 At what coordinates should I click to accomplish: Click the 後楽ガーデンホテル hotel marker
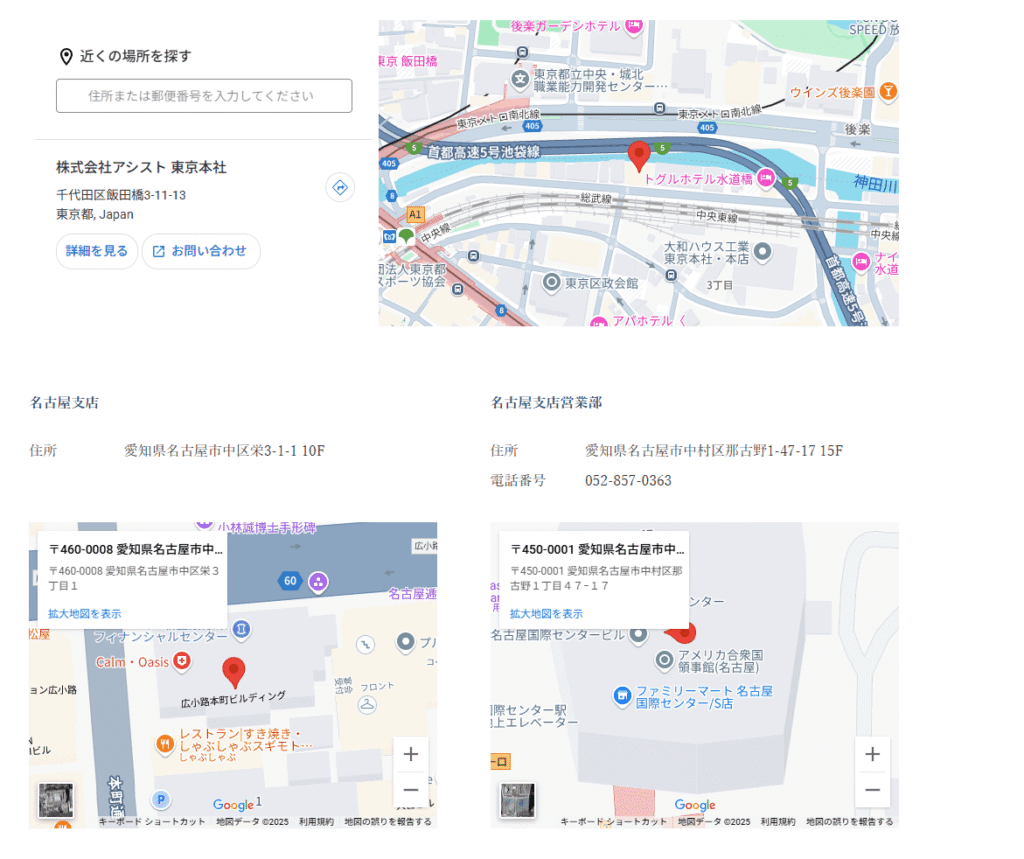click(x=633, y=26)
